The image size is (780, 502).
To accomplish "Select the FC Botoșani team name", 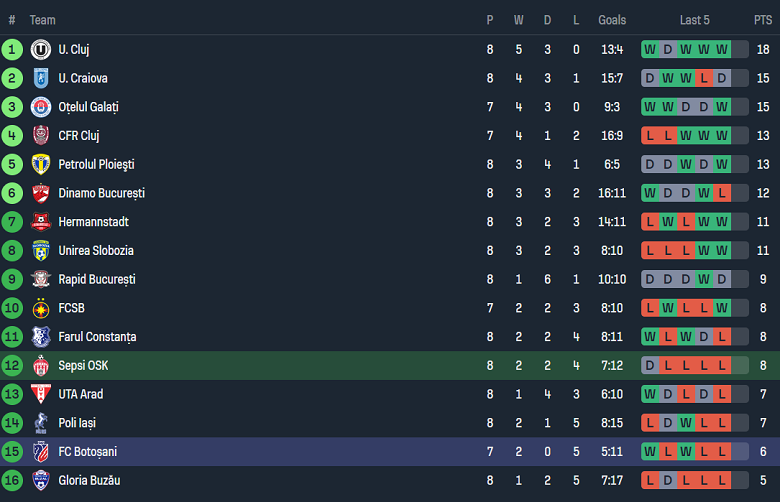I will click(87, 452).
